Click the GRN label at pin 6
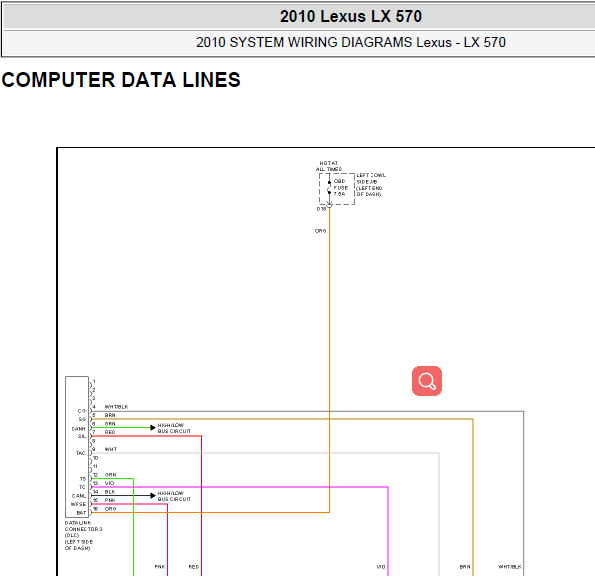595x576 pixels. click(x=110, y=424)
